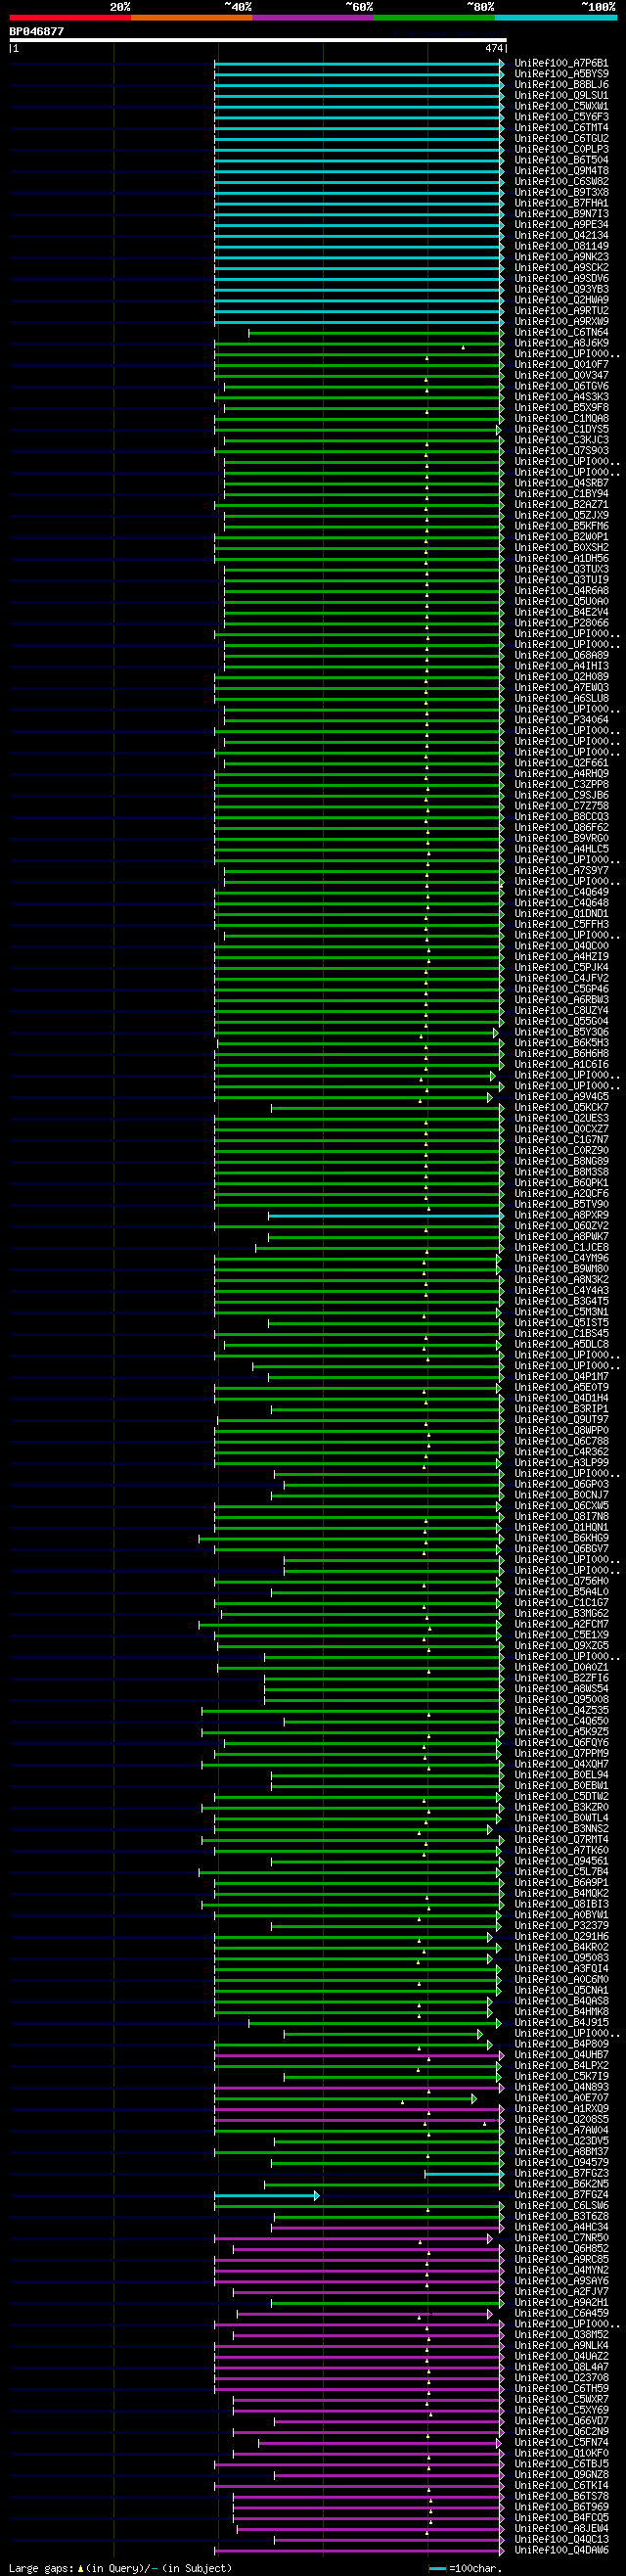This screenshot has height=2576, width=626.
Task: Open hit UniRef100_C5WXW1
Action: click(x=561, y=106)
